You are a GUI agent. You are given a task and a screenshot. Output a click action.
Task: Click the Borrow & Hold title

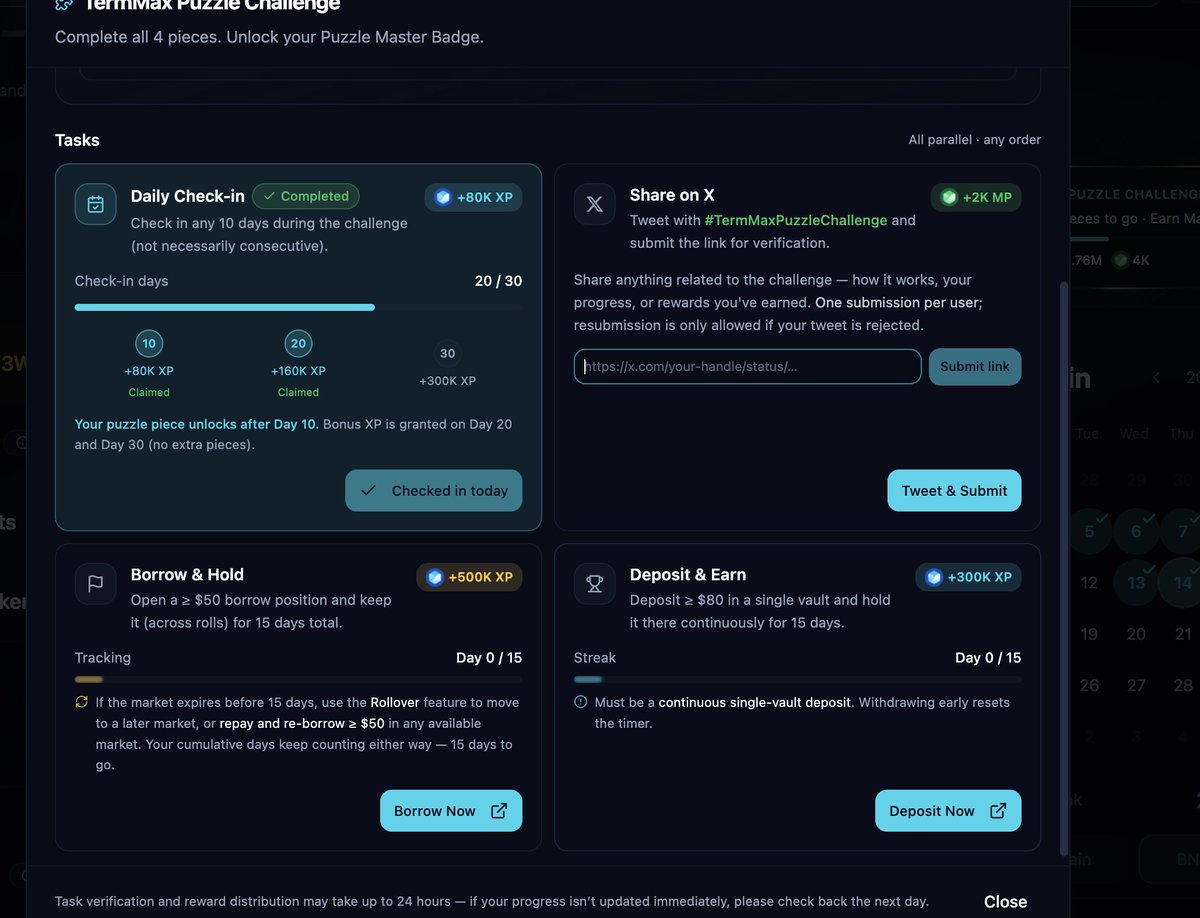pos(187,575)
